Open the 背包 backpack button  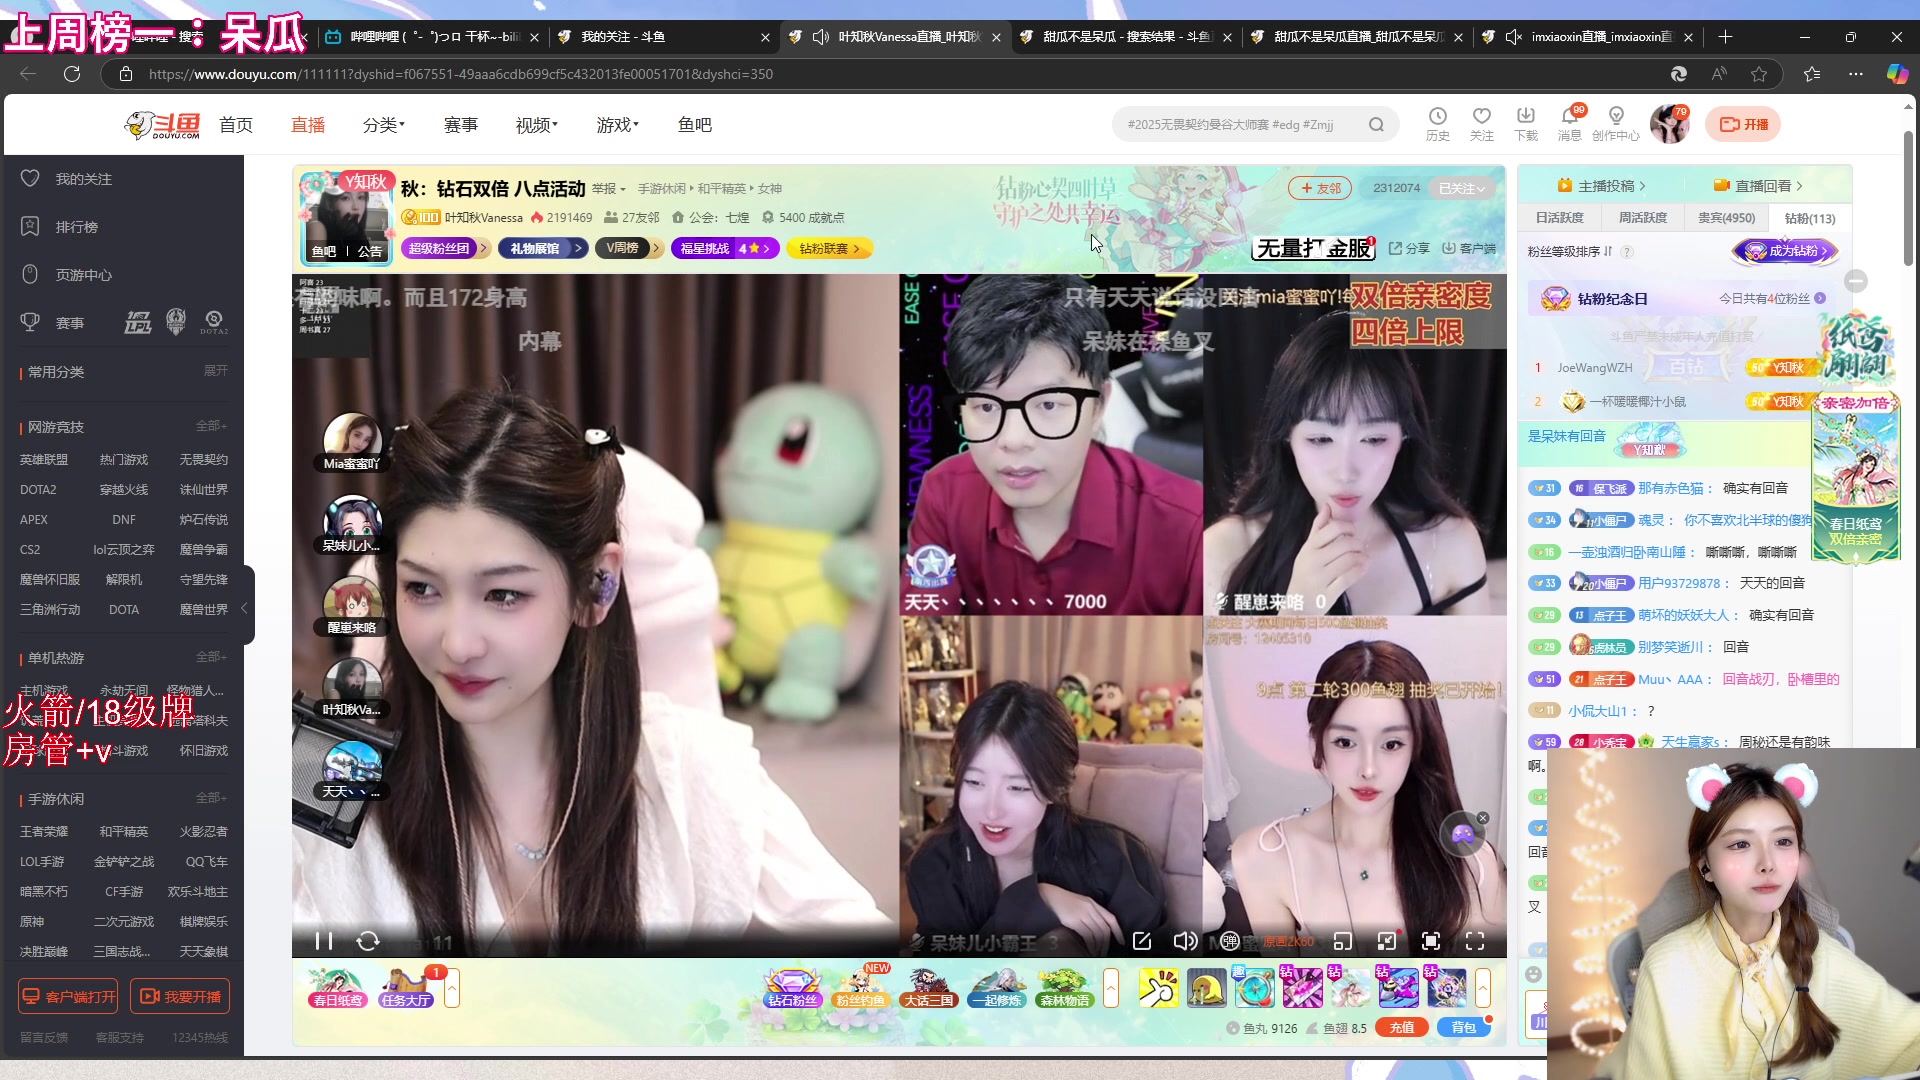pos(1464,1028)
